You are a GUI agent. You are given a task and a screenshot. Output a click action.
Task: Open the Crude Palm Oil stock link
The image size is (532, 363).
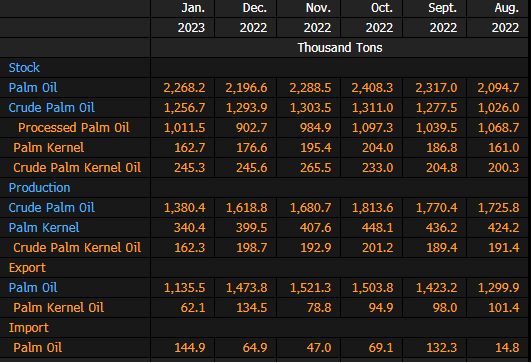52,108
